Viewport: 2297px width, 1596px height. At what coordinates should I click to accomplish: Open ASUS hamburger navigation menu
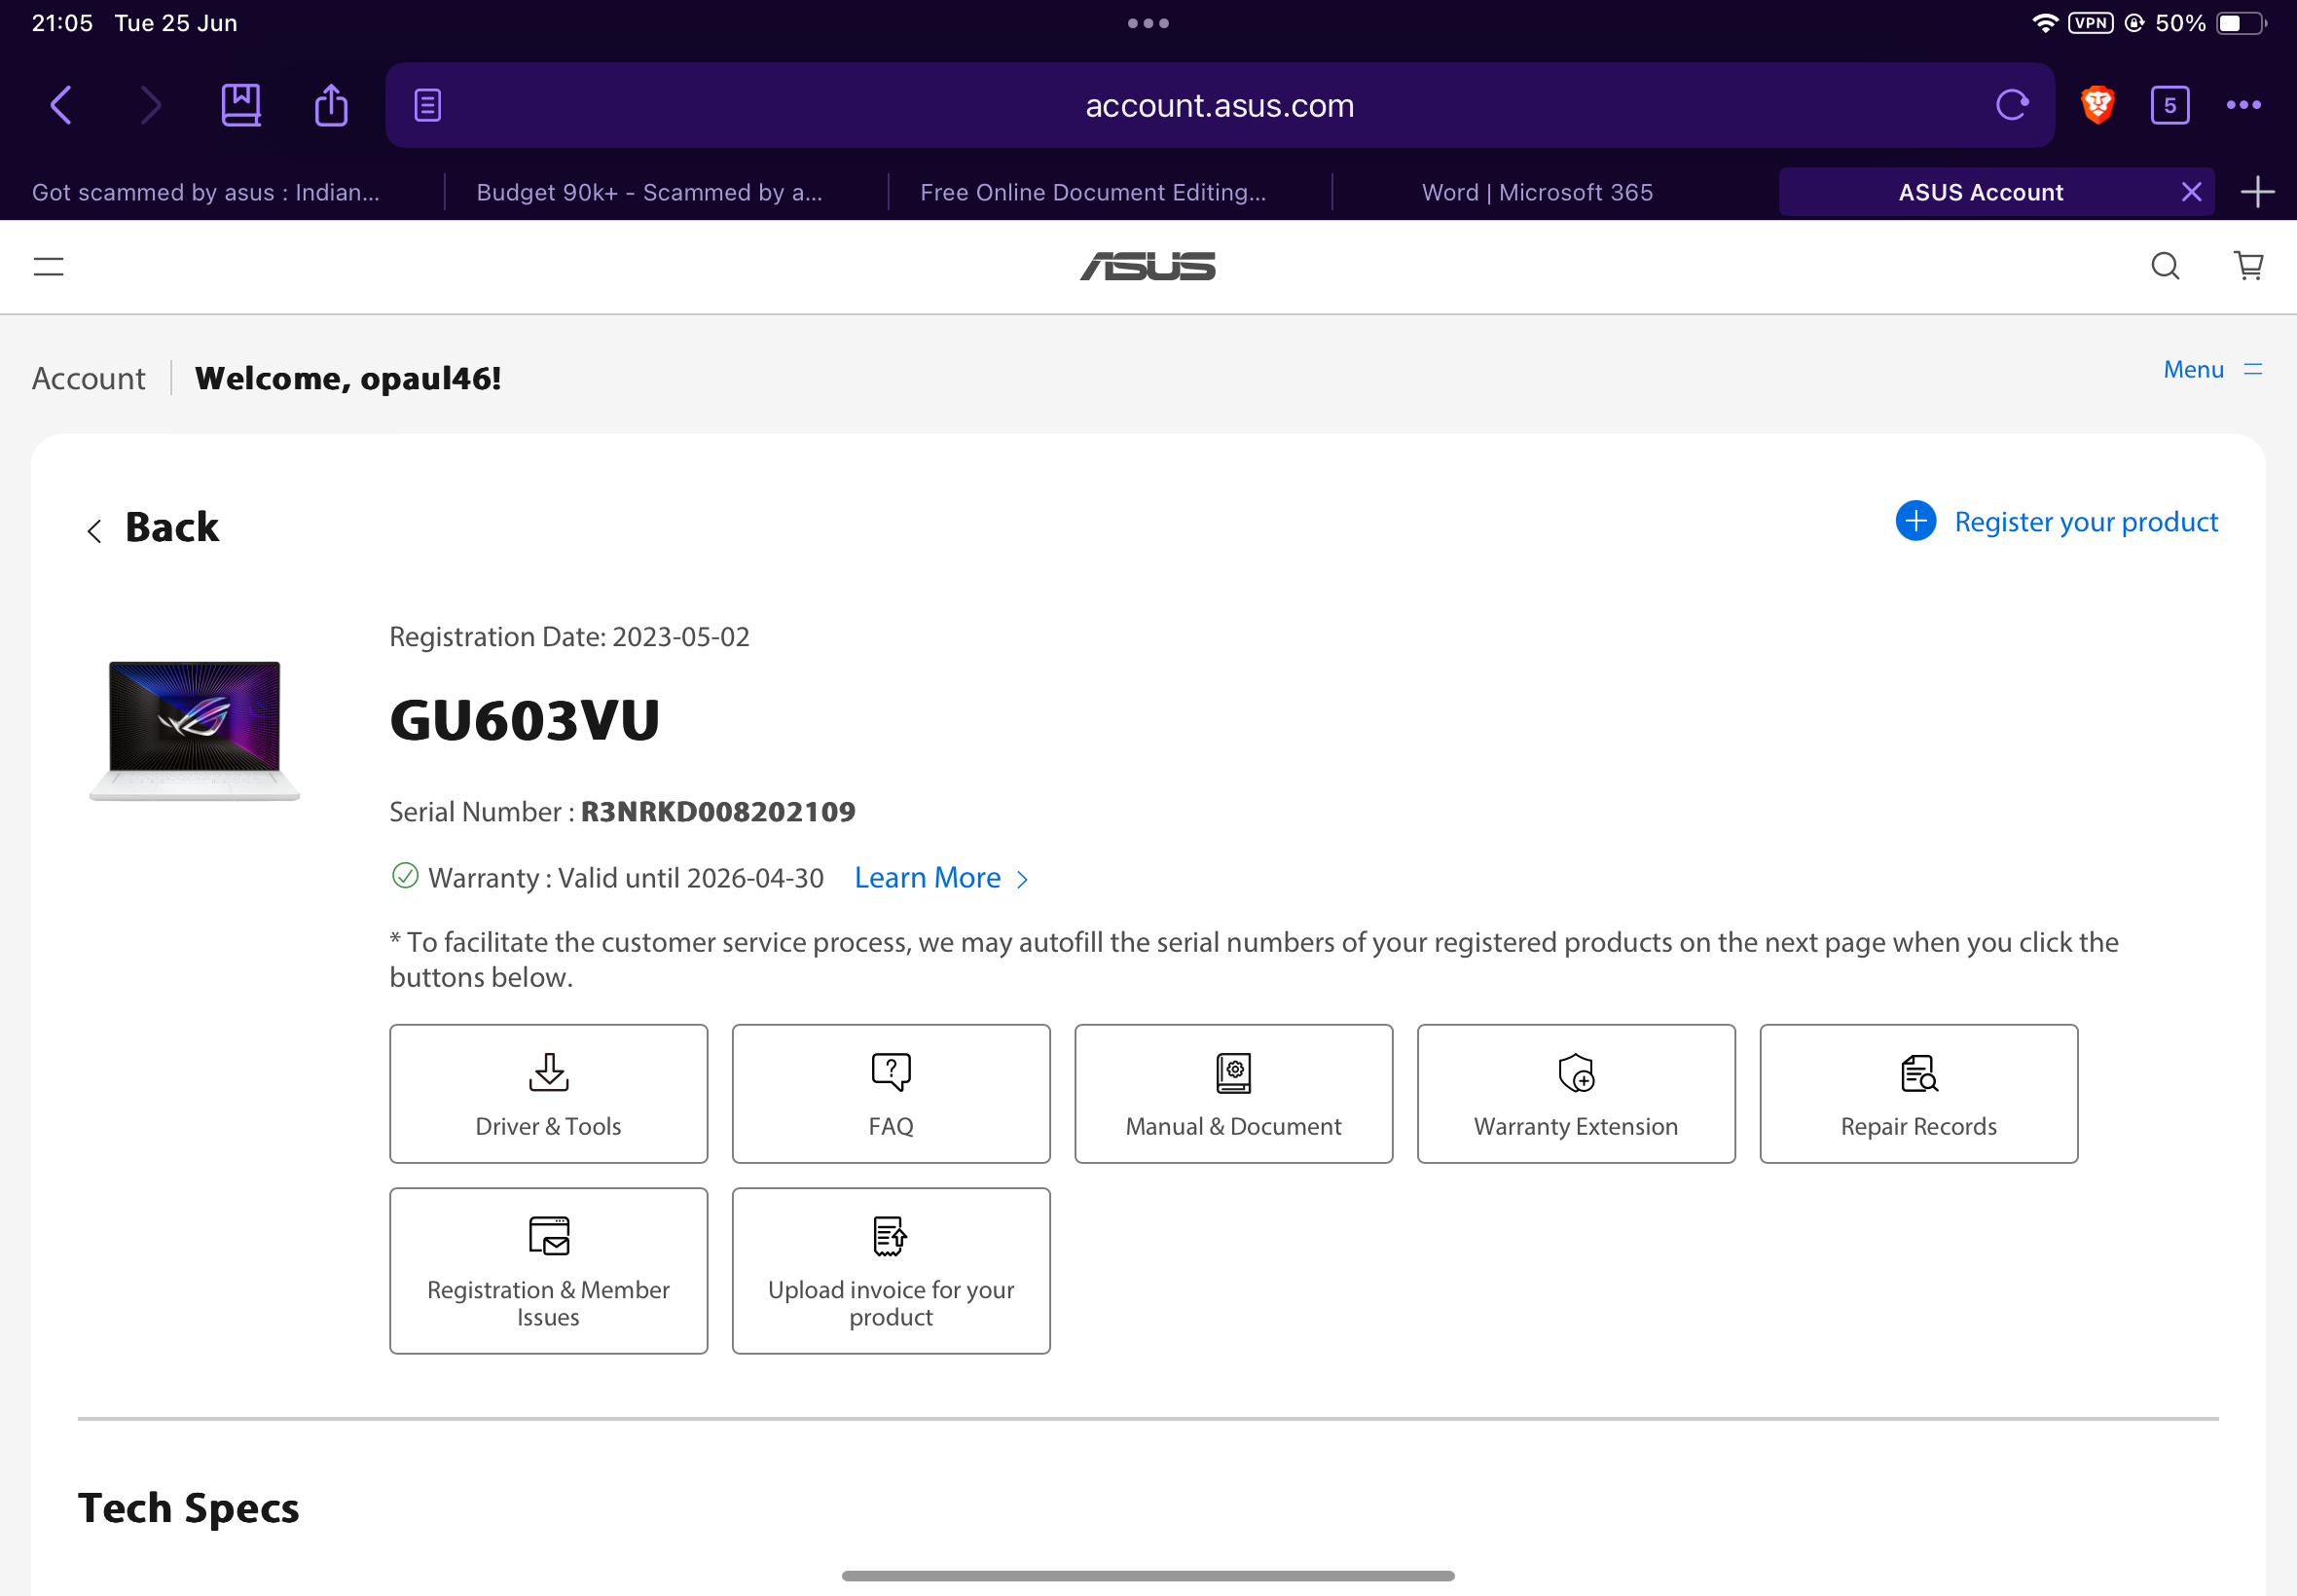pyautogui.click(x=48, y=266)
